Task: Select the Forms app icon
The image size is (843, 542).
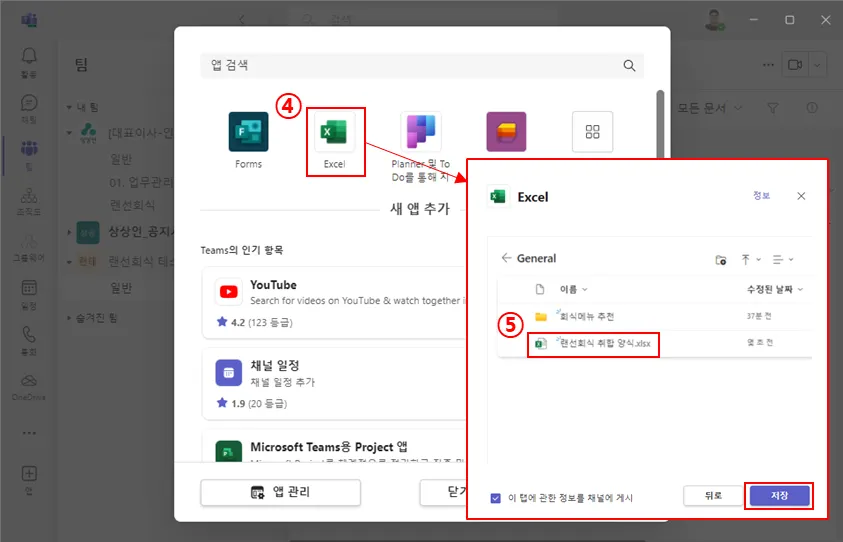Action: (248, 132)
